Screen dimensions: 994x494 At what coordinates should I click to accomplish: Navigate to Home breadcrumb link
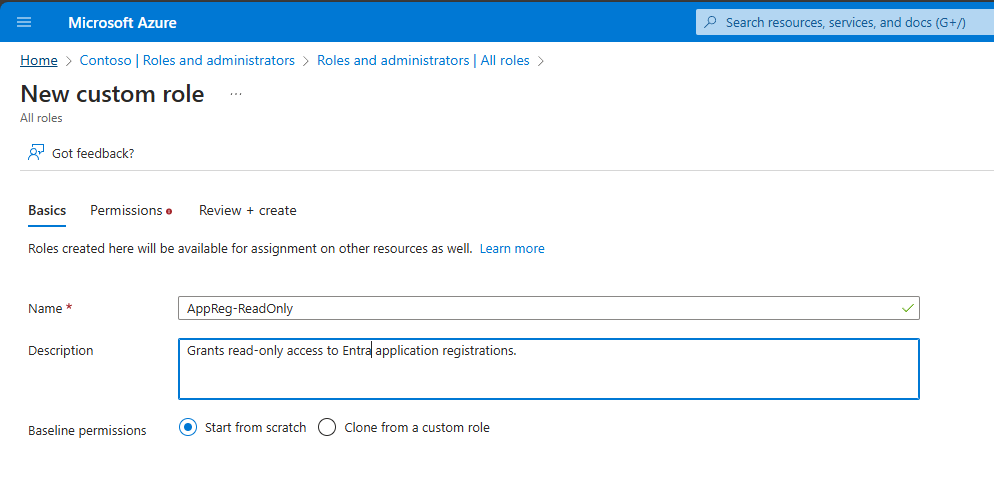pos(39,60)
